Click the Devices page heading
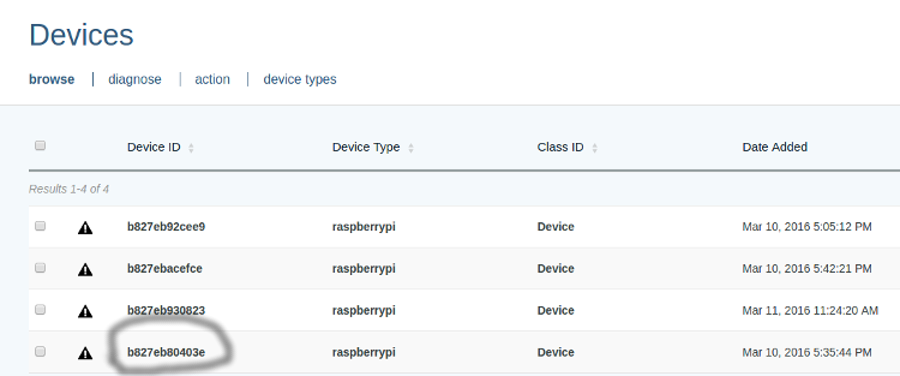 81,35
